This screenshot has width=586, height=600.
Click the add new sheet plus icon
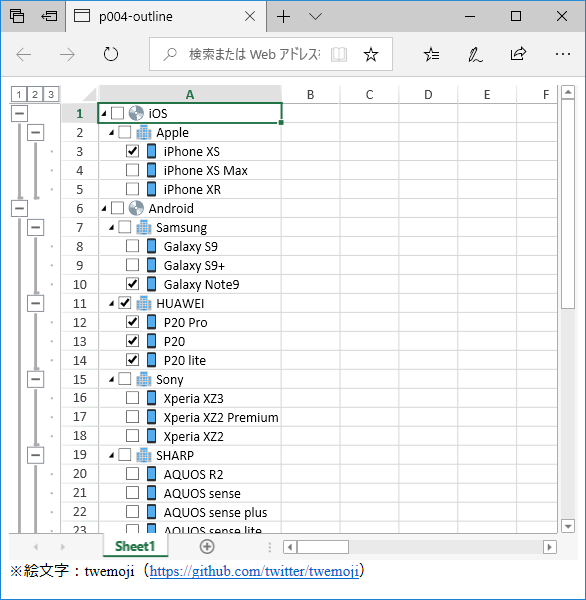point(207,546)
